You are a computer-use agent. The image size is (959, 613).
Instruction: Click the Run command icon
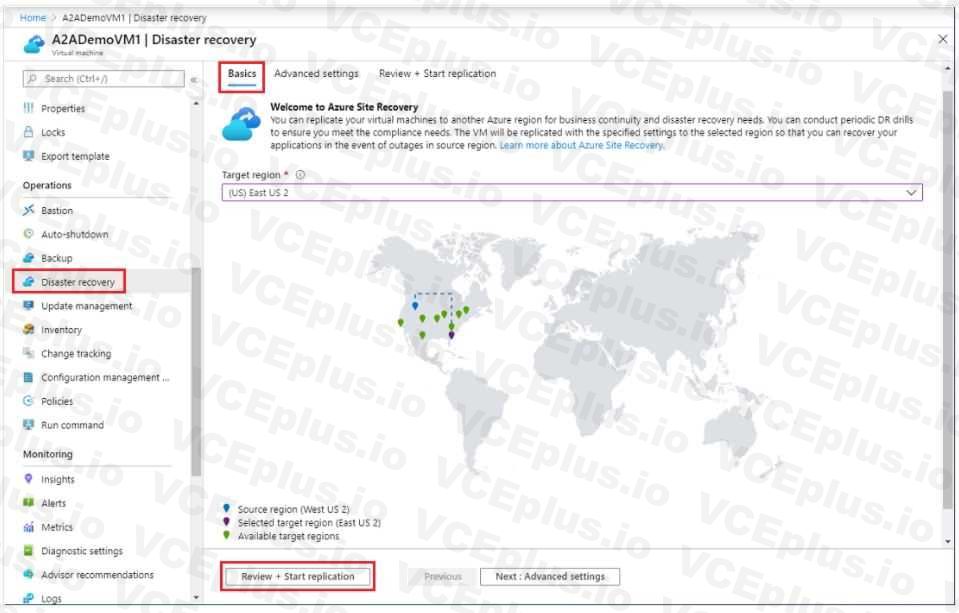click(x=28, y=425)
